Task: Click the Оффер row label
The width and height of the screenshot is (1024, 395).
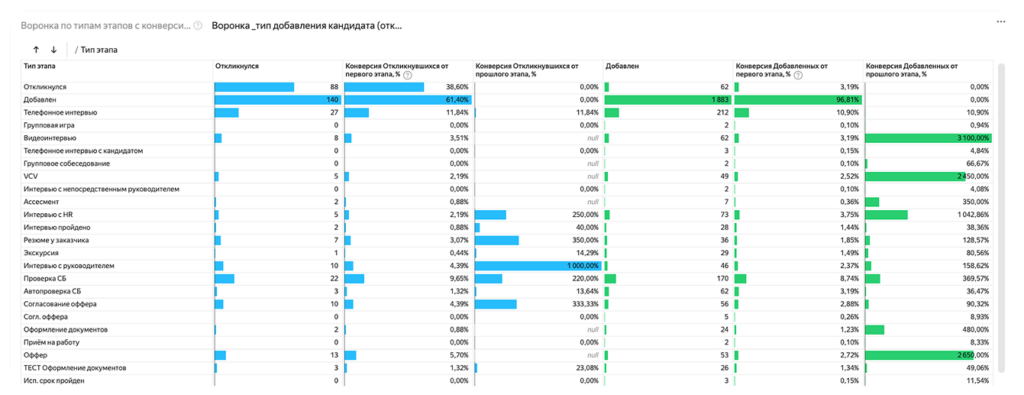Action: [x=34, y=355]
